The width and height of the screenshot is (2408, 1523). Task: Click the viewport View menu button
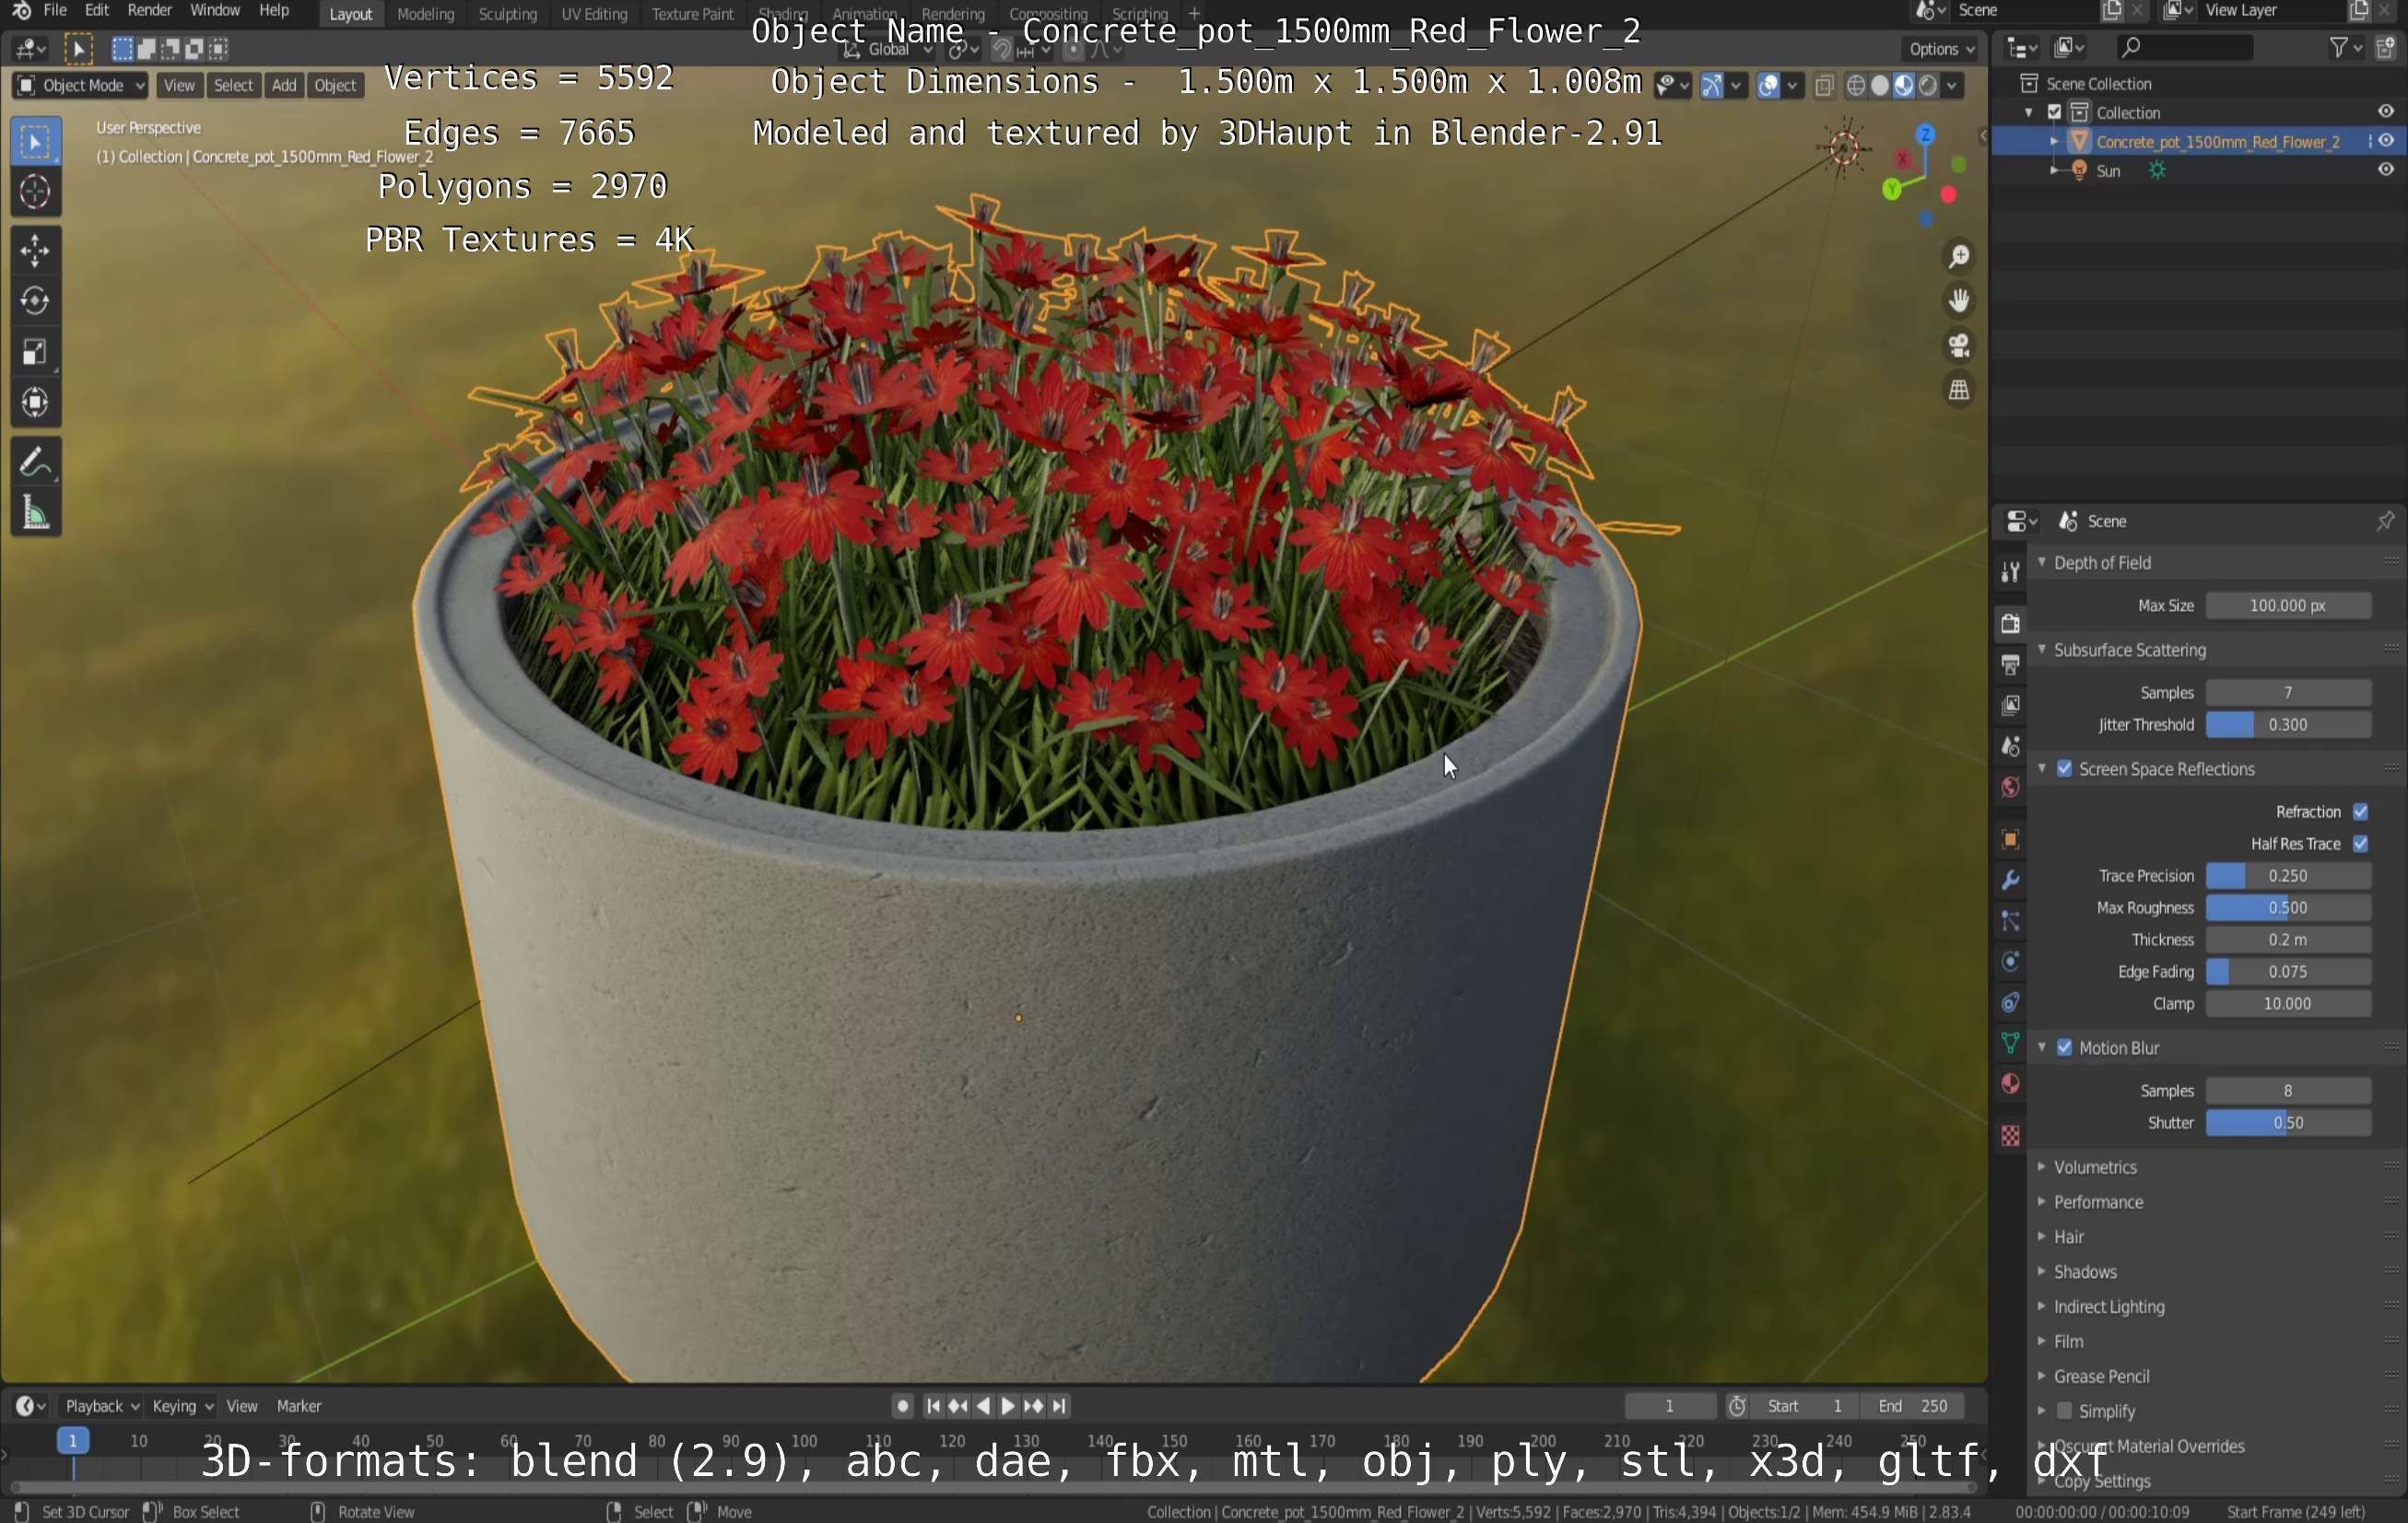179,85
